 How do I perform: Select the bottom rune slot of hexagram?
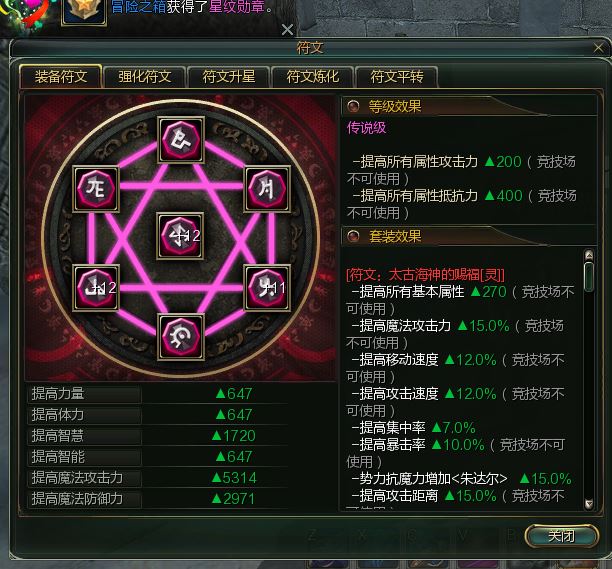(x=181, y=337)
